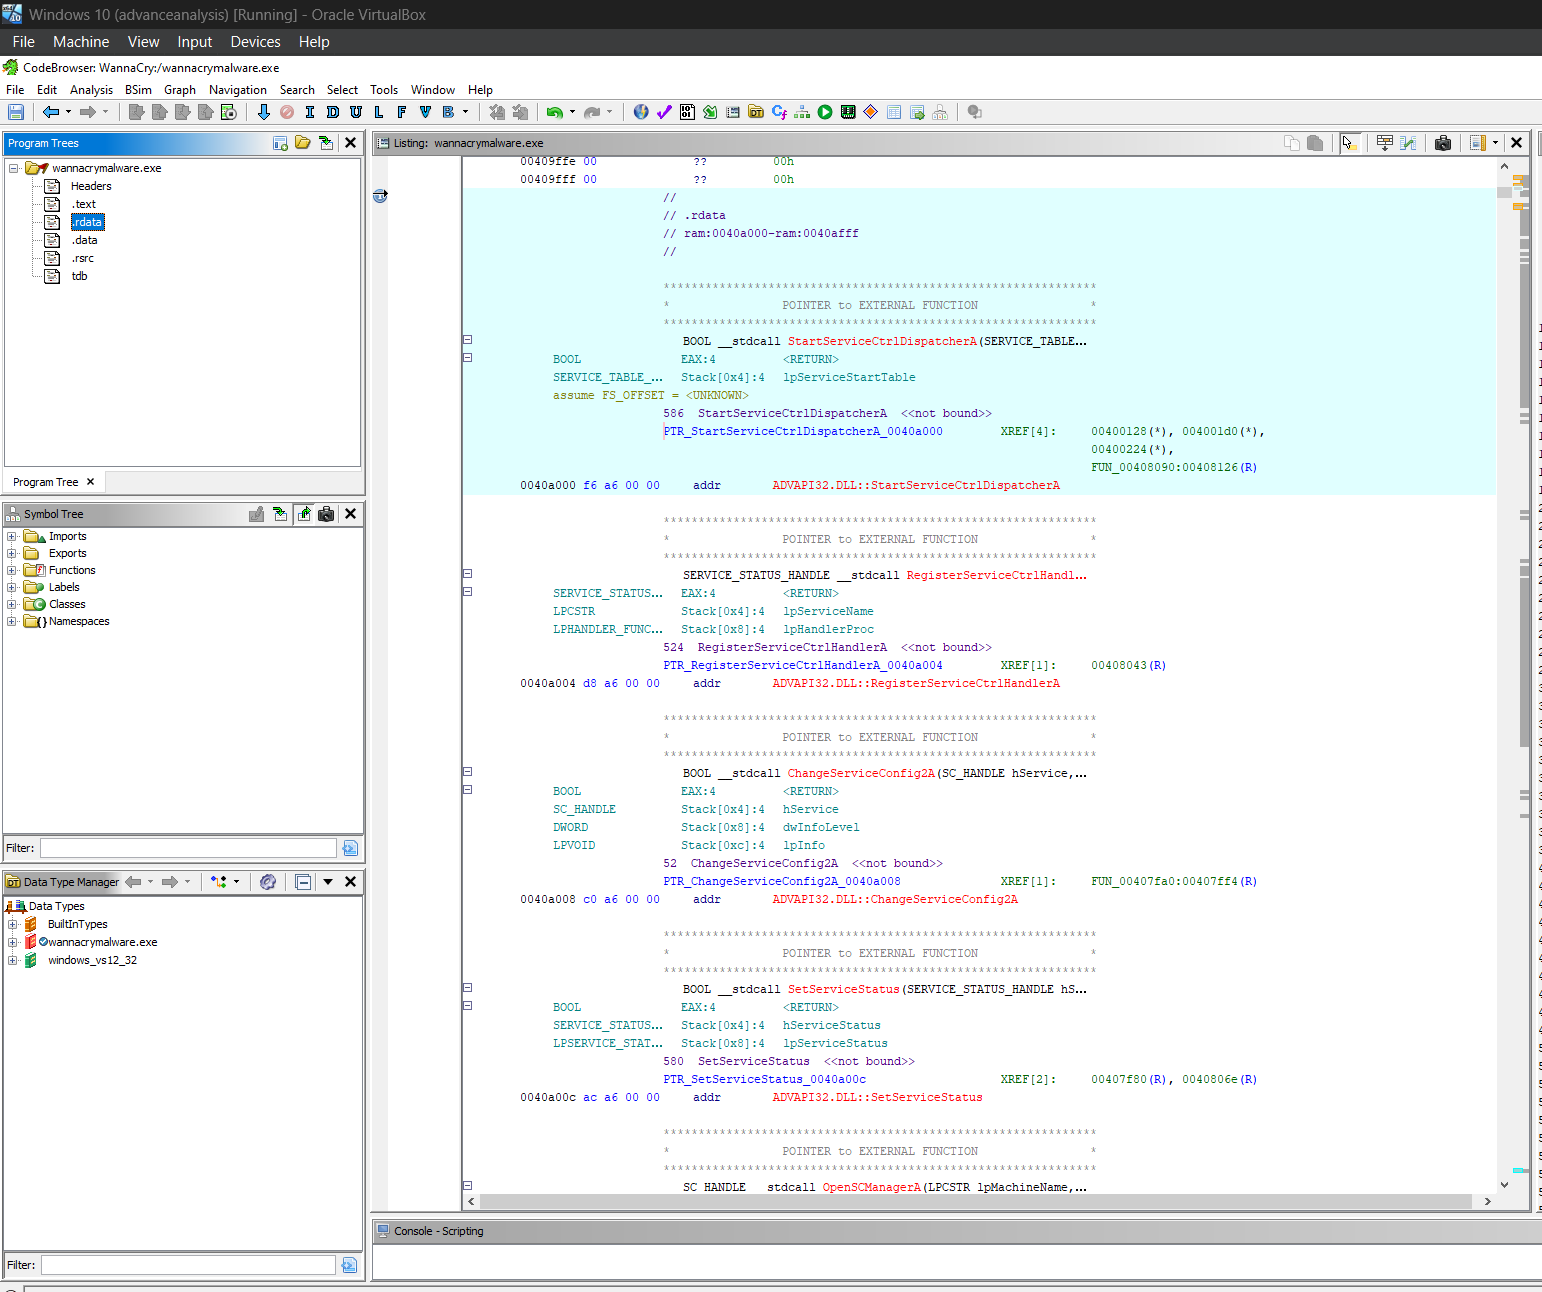Click the globe navigation icon in toolbar
This screenshot has width=1542, height=1292.
coord(641,112)
